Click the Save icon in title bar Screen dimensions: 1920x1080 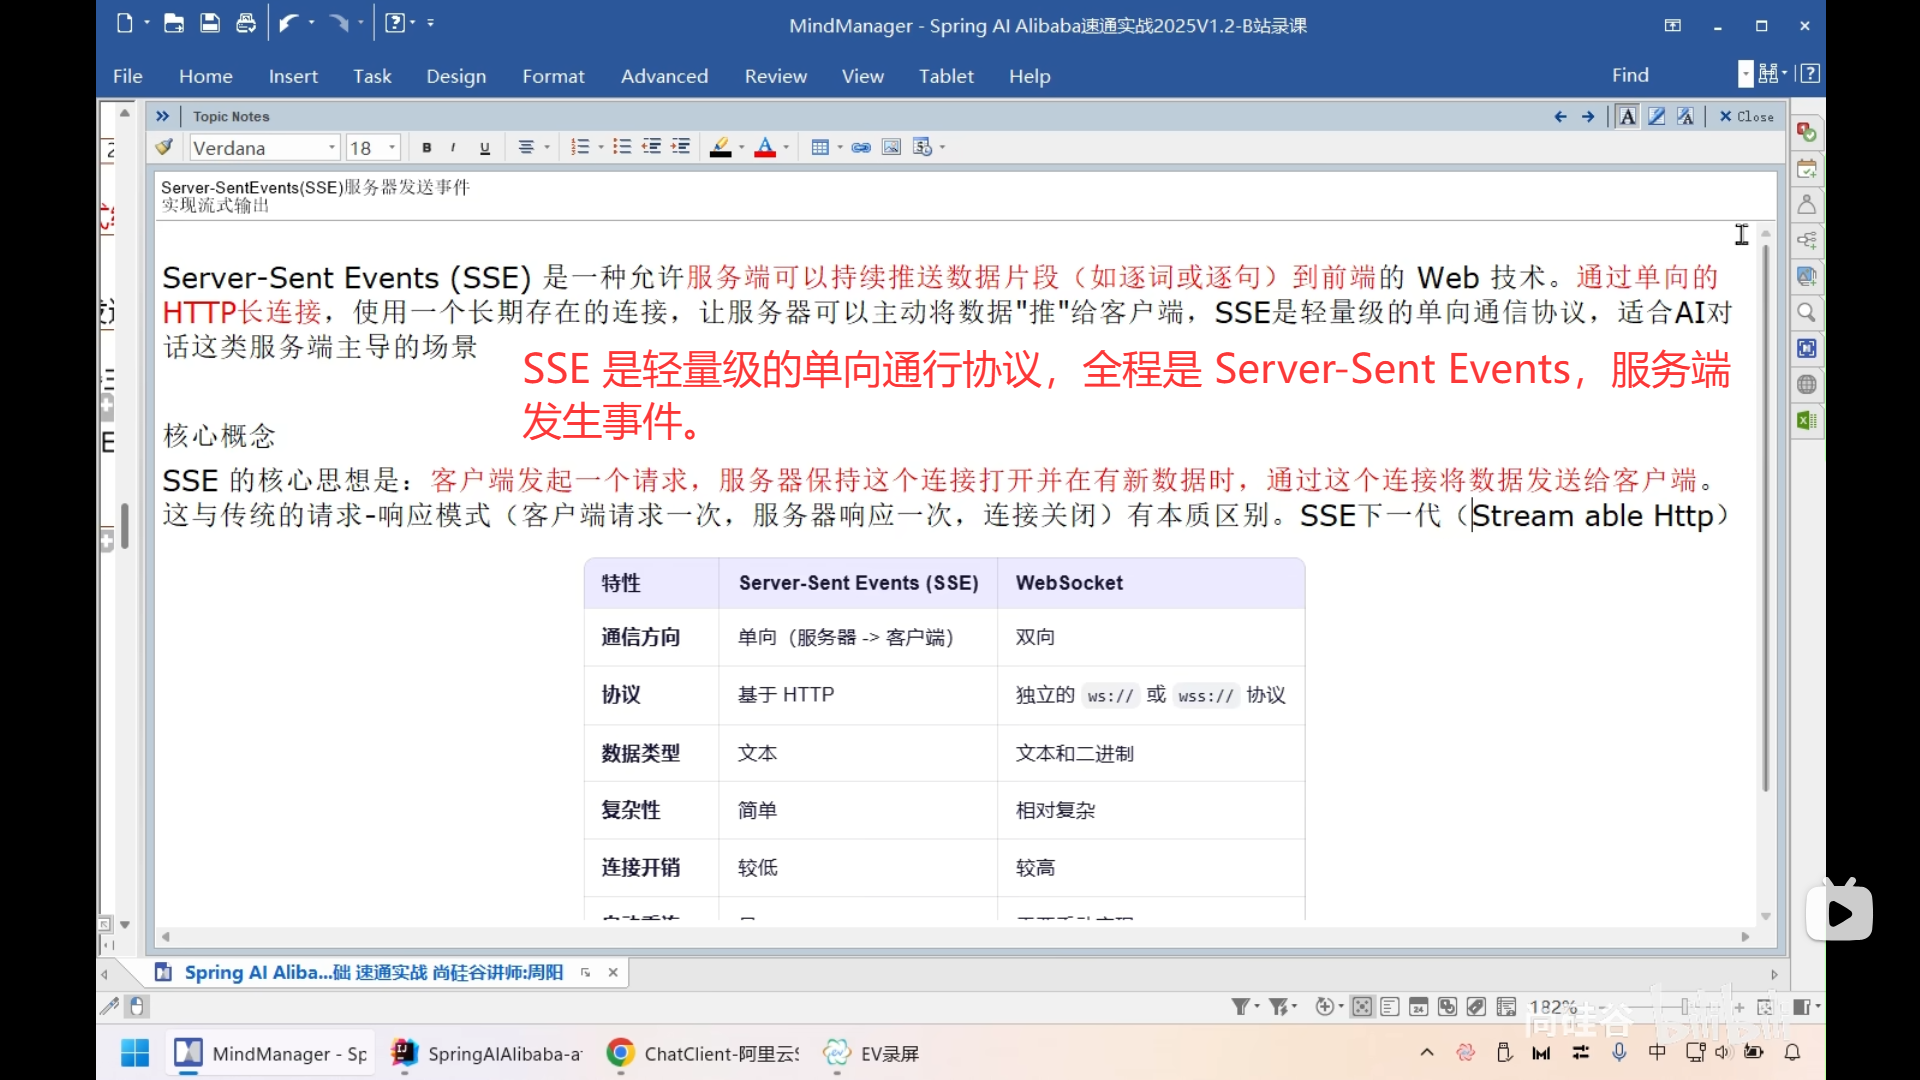tap(210, 23)
